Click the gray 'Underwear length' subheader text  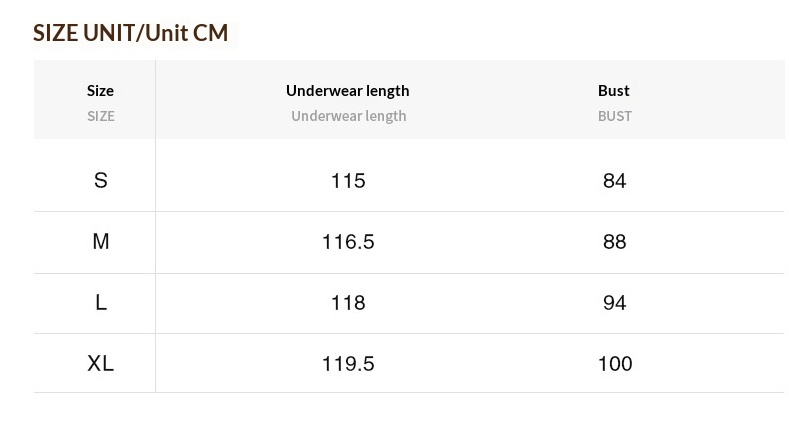[x=348, y=116]
